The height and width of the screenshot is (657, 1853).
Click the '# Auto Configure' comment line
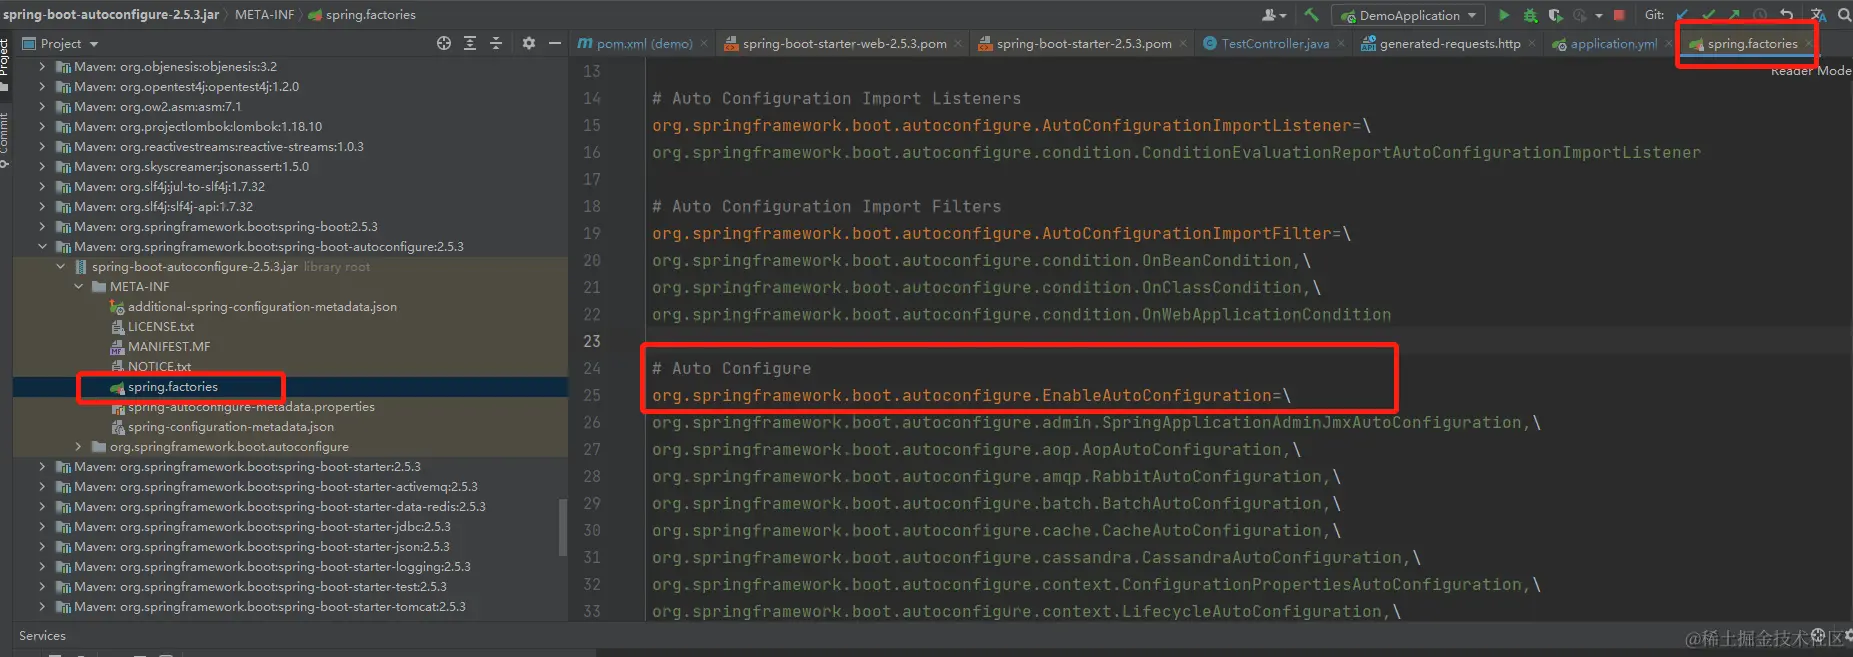pyautogui.click(x=732, y=369)
